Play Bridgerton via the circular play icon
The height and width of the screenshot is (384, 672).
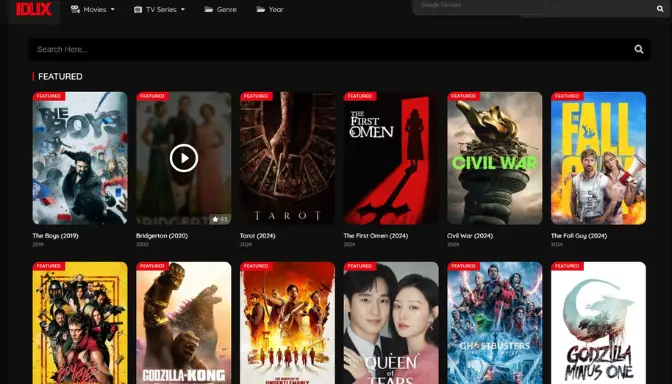click(184, 158)
